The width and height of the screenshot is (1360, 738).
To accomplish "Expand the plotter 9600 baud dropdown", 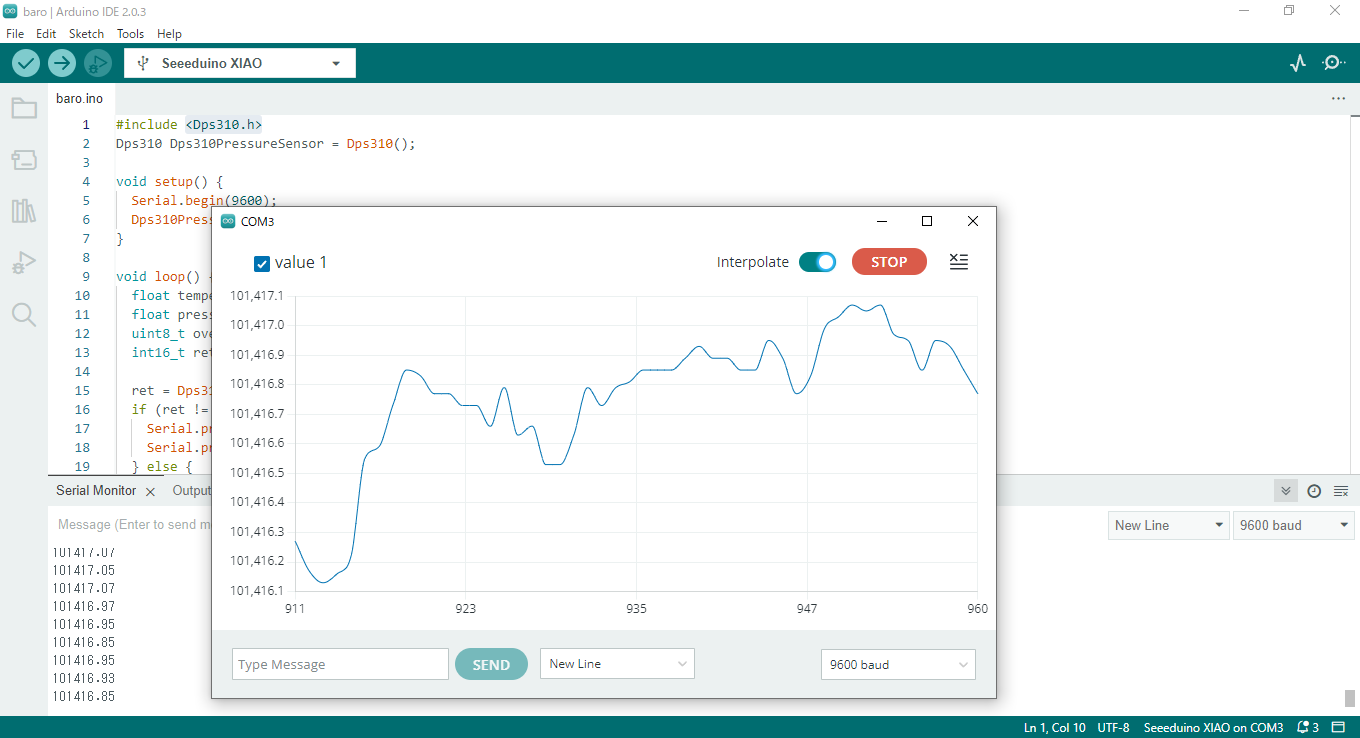I will [x=897, y=664].
